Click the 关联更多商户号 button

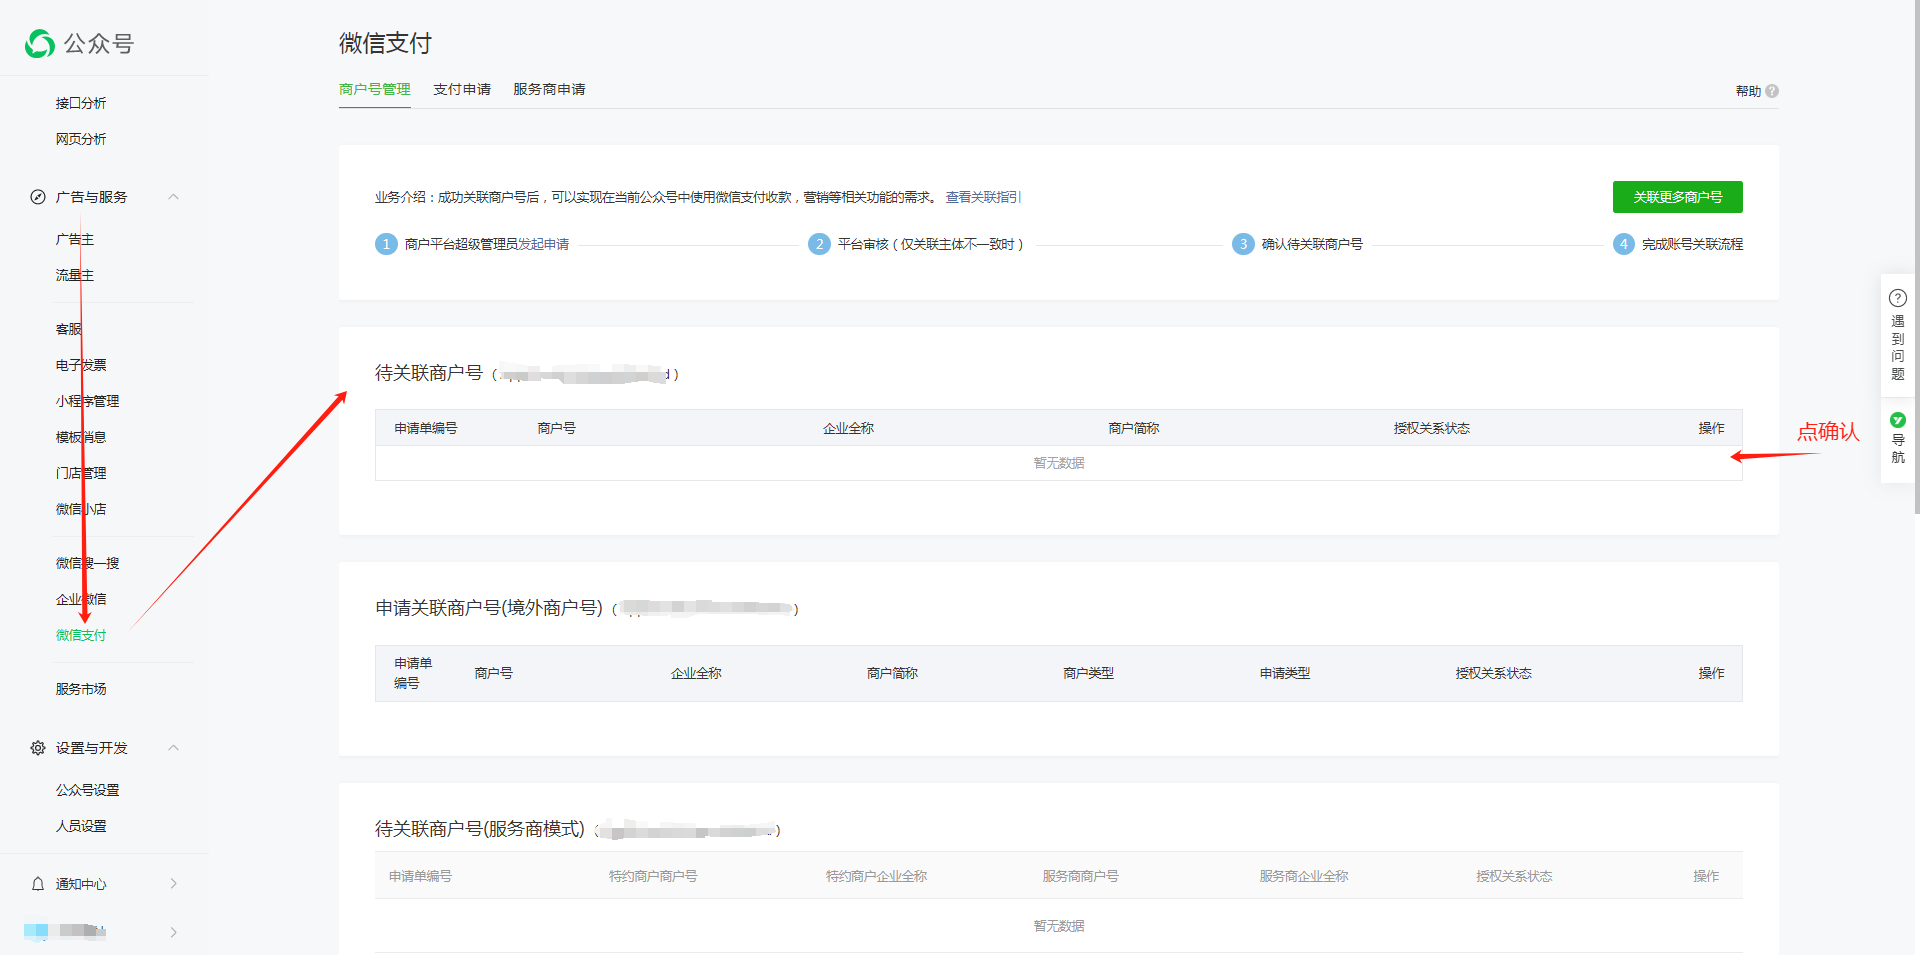(1678, 197)
